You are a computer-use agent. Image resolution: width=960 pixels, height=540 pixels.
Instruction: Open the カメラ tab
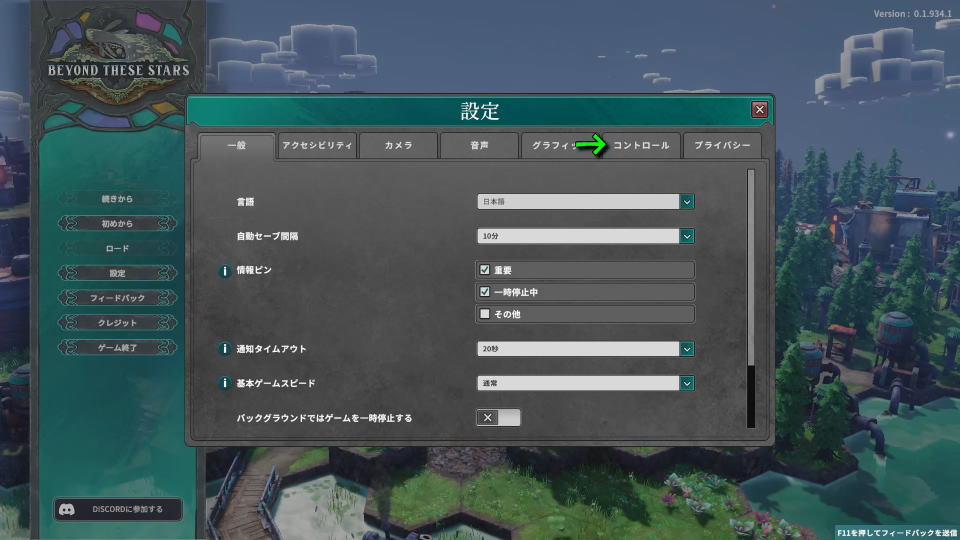pyautogui.click(x=398, y=146)
